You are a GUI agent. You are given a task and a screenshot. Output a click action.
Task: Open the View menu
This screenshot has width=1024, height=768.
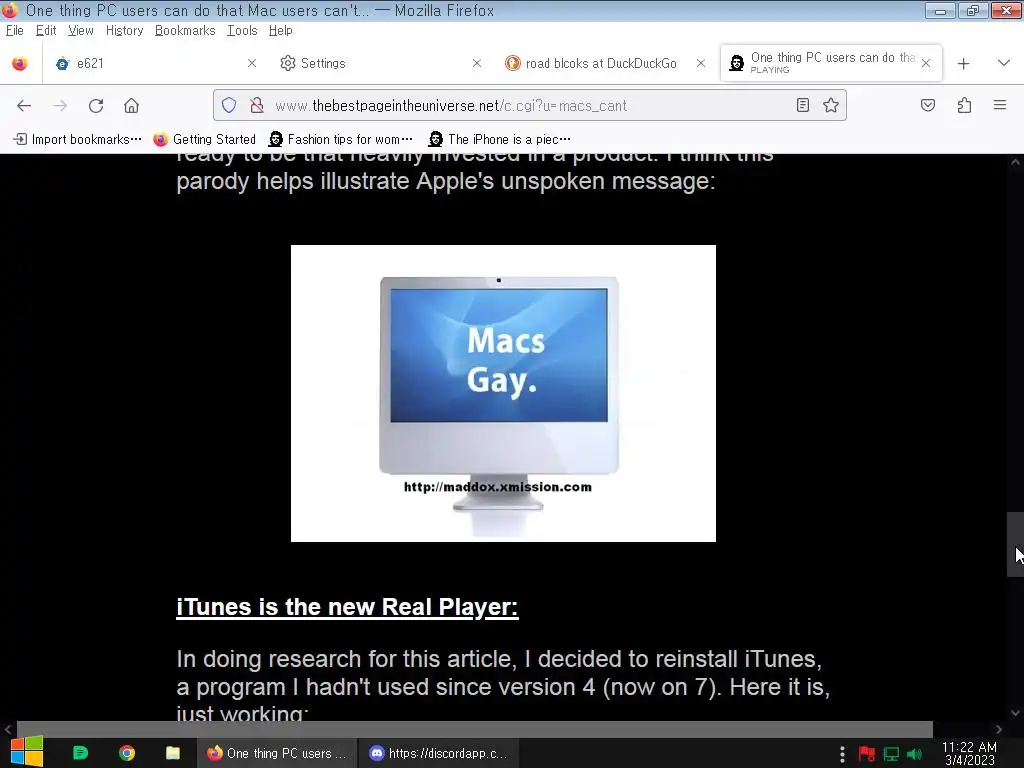(81, 31)
